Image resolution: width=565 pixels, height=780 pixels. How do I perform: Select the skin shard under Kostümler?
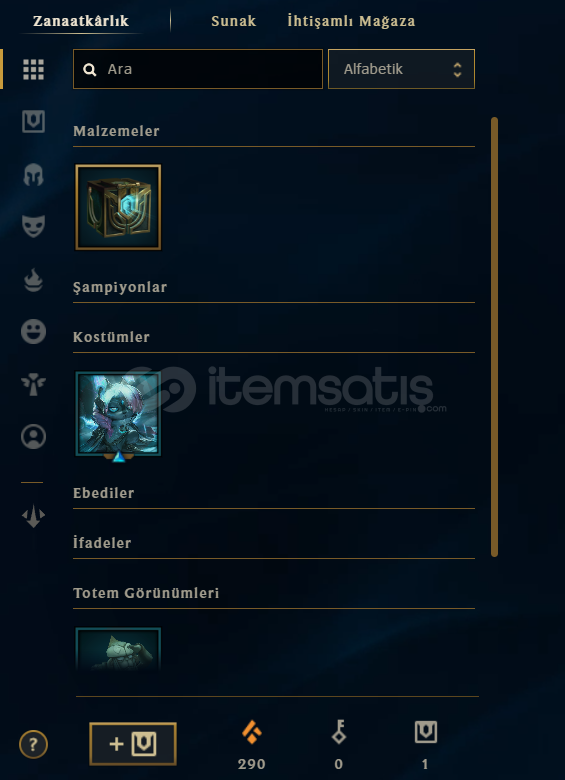tap(118, 414)
